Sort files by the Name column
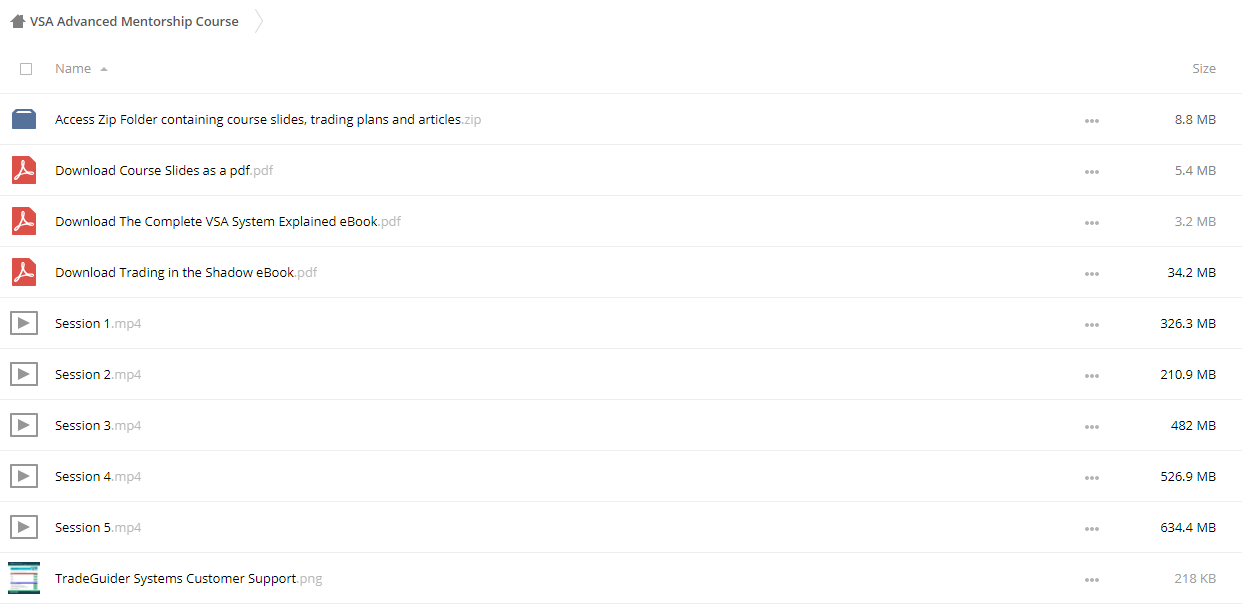The image size is (1242, 607). coord(73,69)
